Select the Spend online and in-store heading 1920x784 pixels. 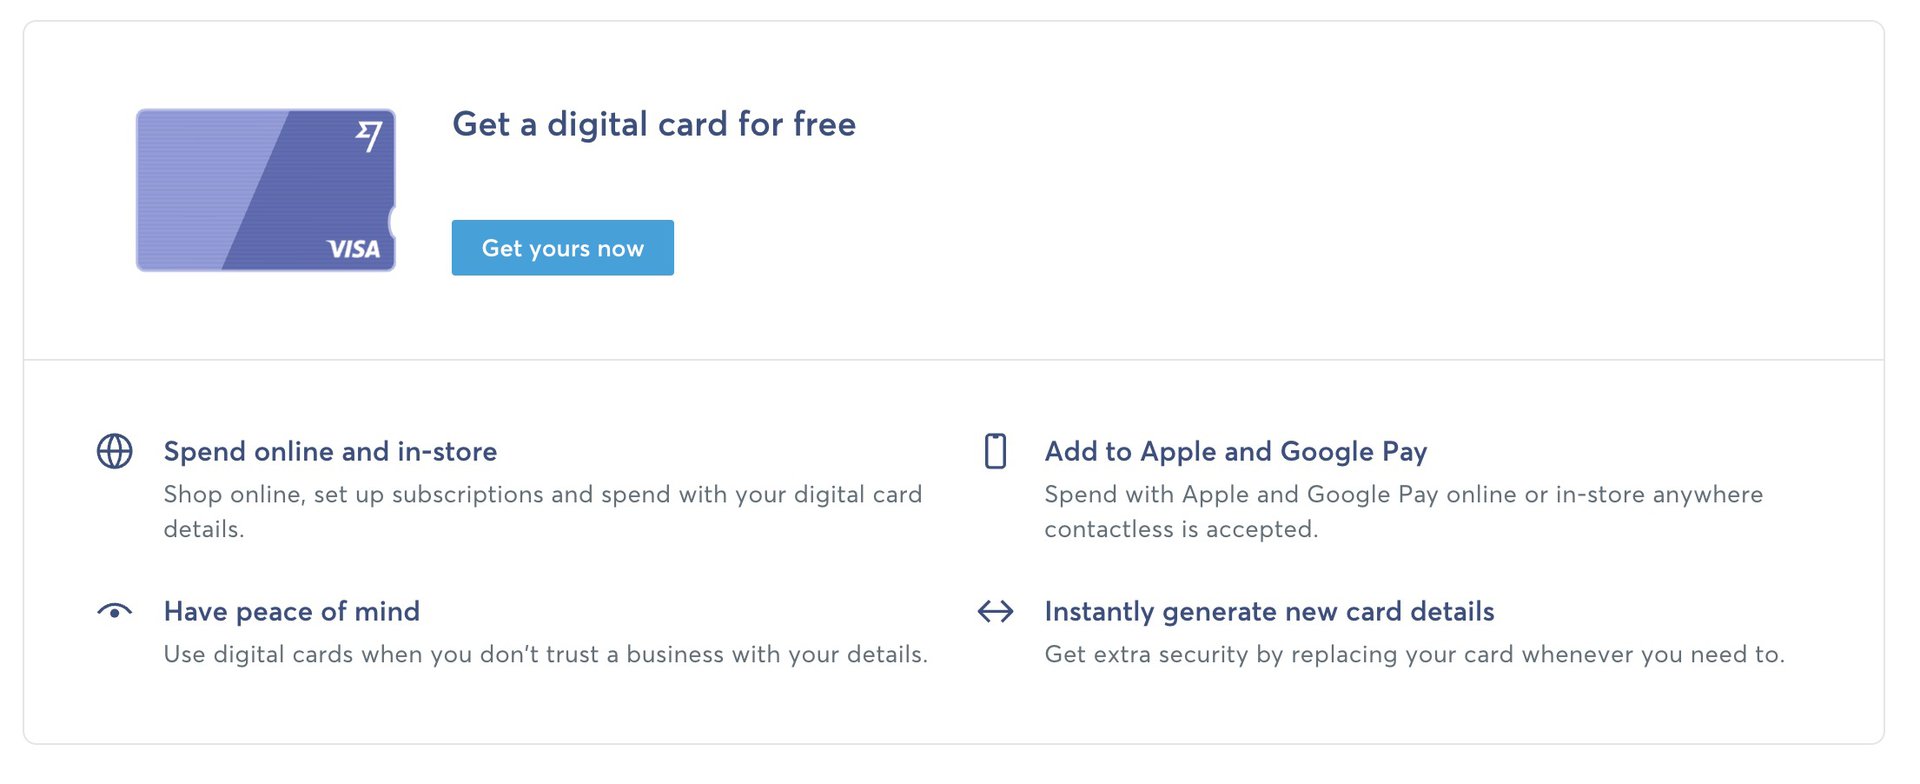[330, 451]
